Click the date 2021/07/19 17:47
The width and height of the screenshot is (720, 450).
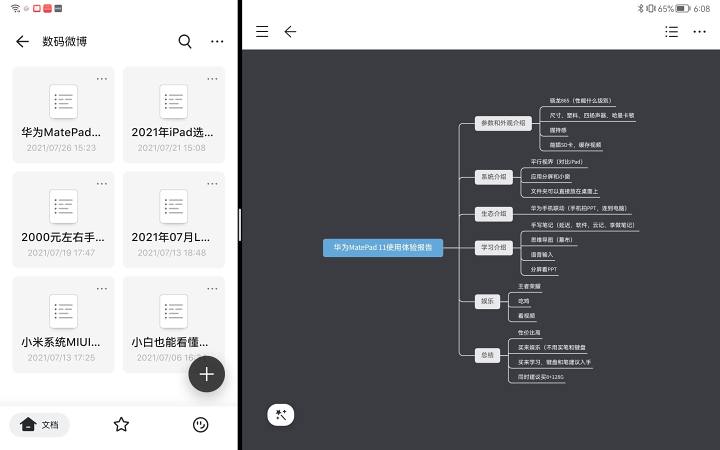[61, 253]
